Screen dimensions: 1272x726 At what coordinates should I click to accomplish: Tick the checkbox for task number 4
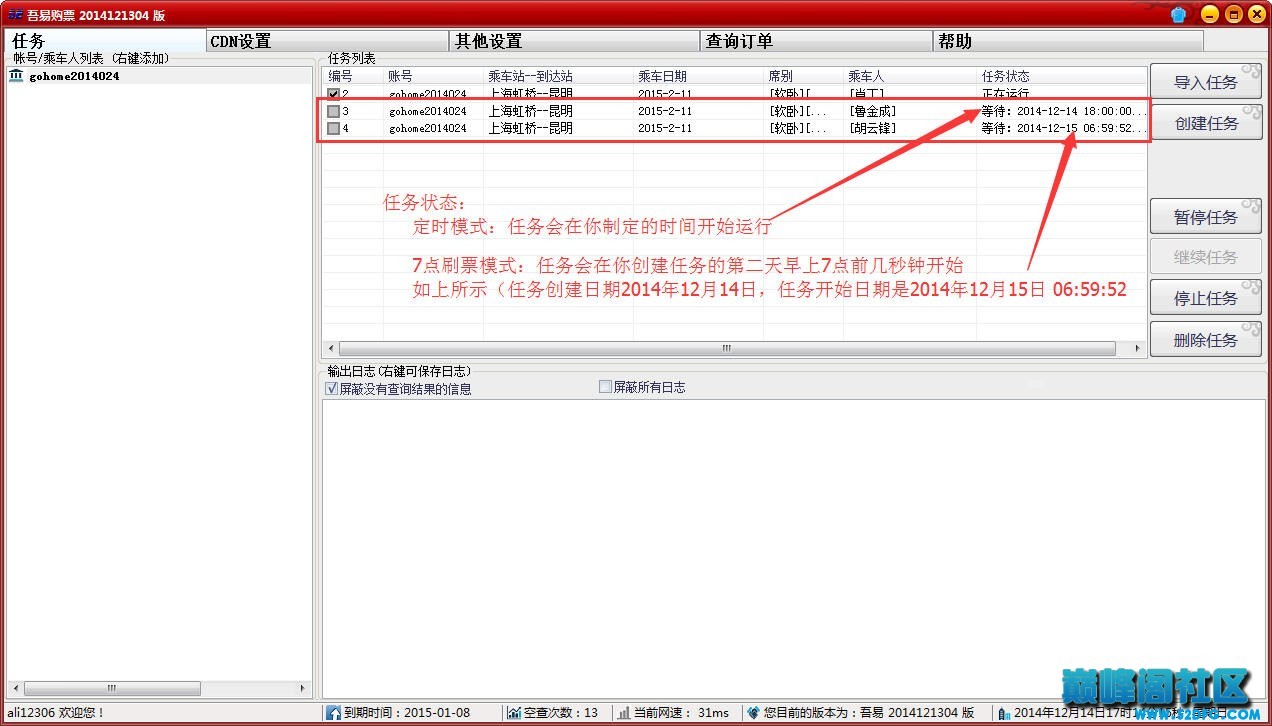(334, 128)
